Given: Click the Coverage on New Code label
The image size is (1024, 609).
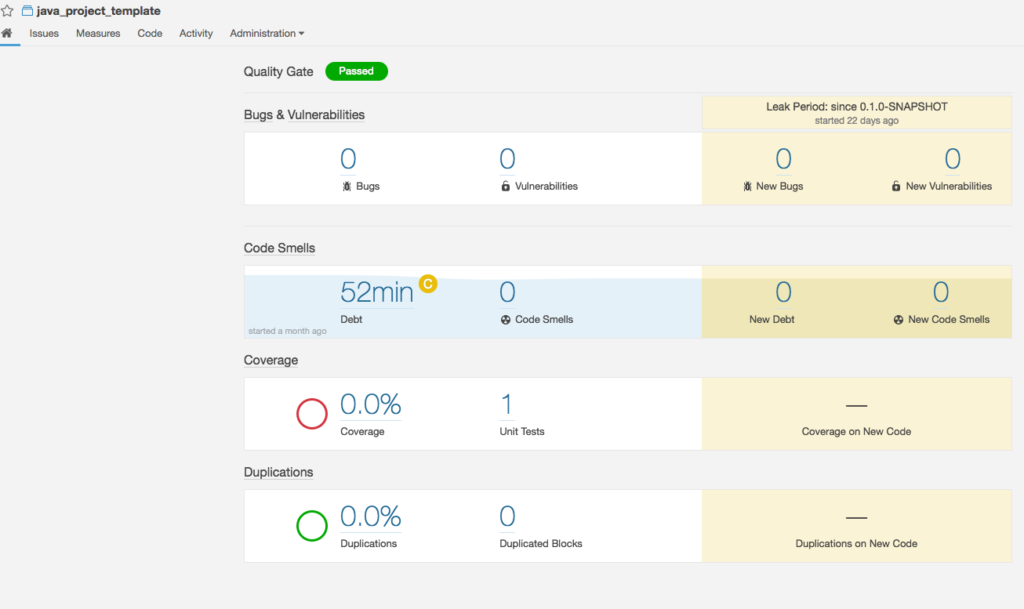Looking at the screenshot, I should tap(856, 431).
